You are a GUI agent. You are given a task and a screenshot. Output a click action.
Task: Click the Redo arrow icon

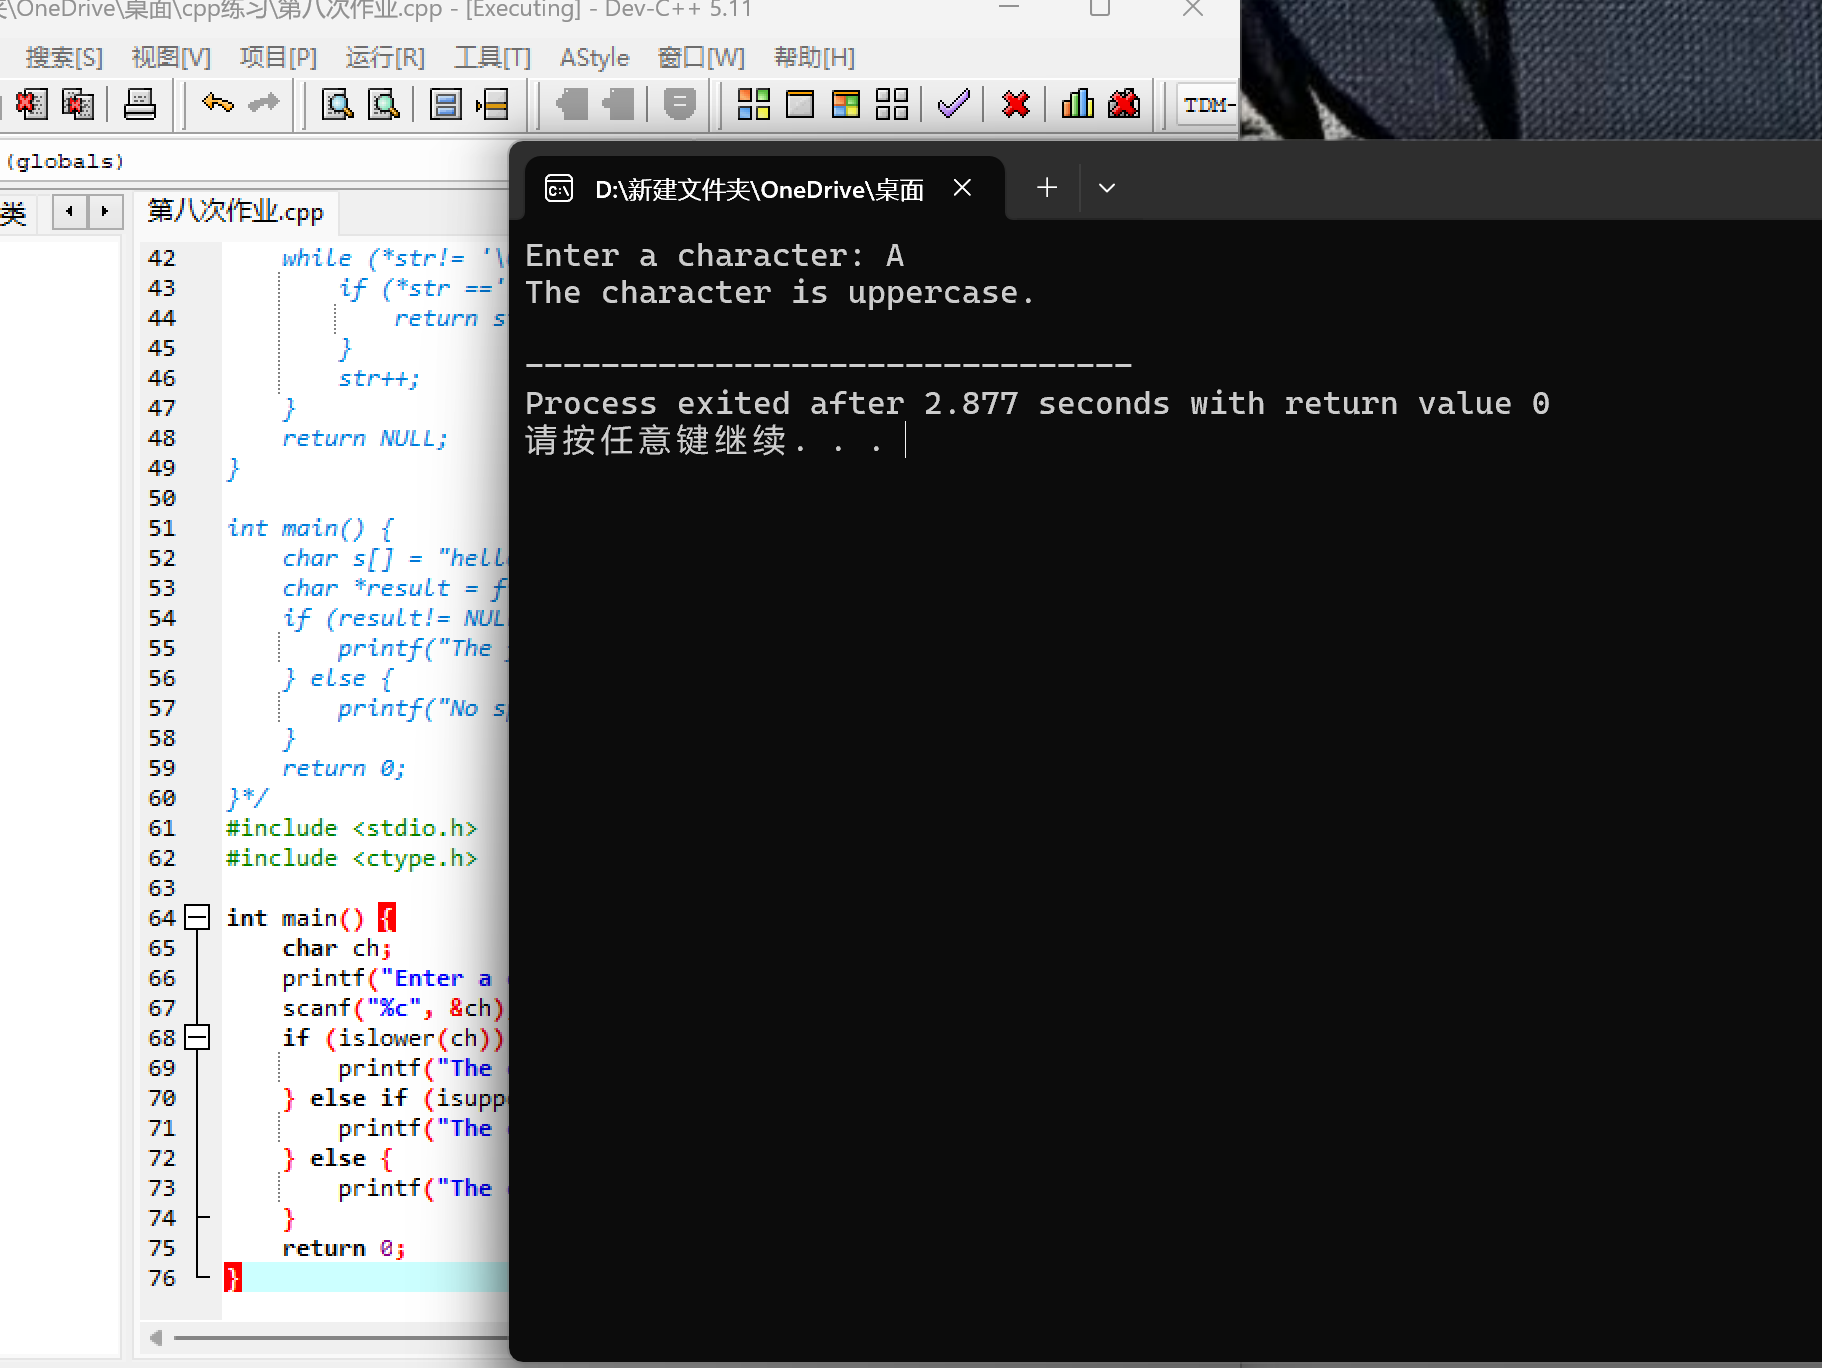(263, 103)
